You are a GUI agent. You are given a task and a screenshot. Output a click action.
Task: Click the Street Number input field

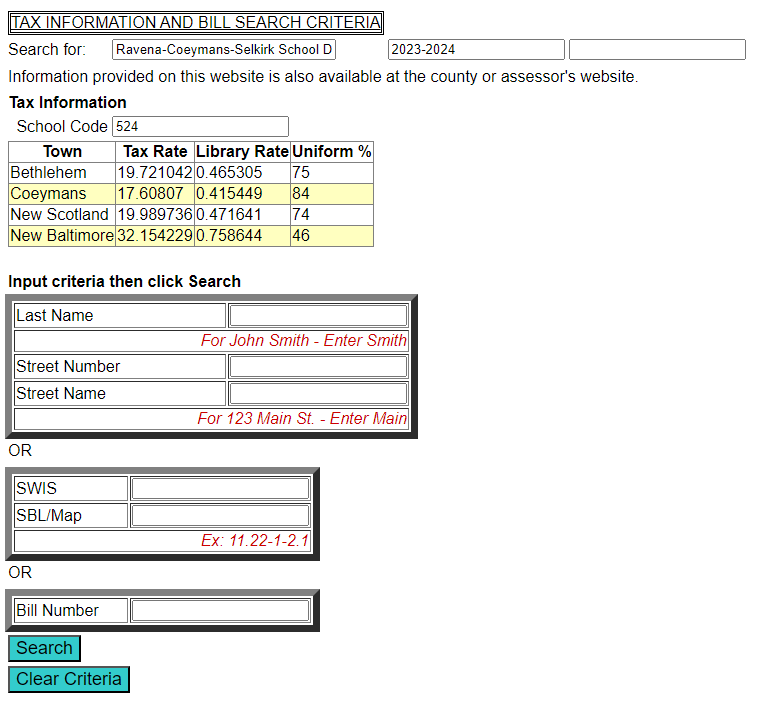pos(318,367)
